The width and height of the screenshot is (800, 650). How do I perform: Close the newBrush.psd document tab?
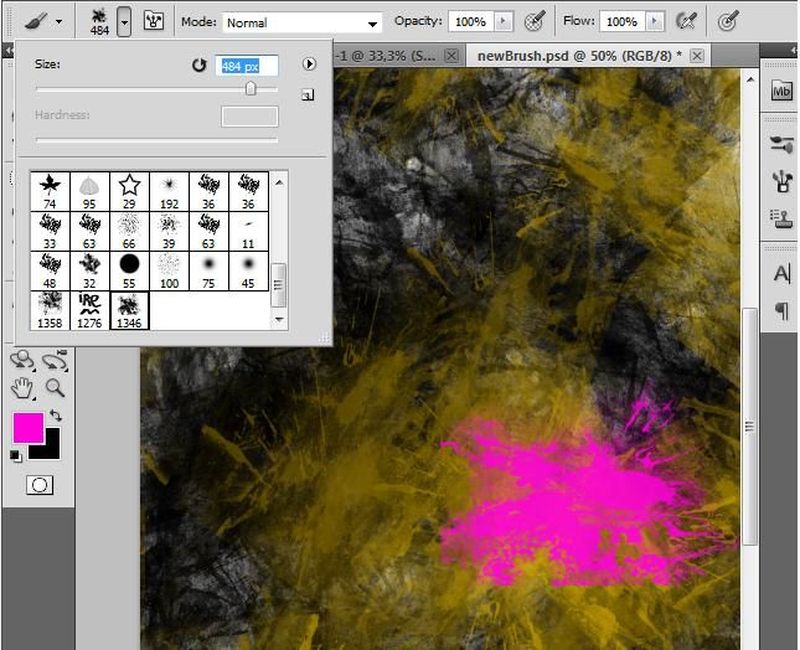click(x=697, y=56)
